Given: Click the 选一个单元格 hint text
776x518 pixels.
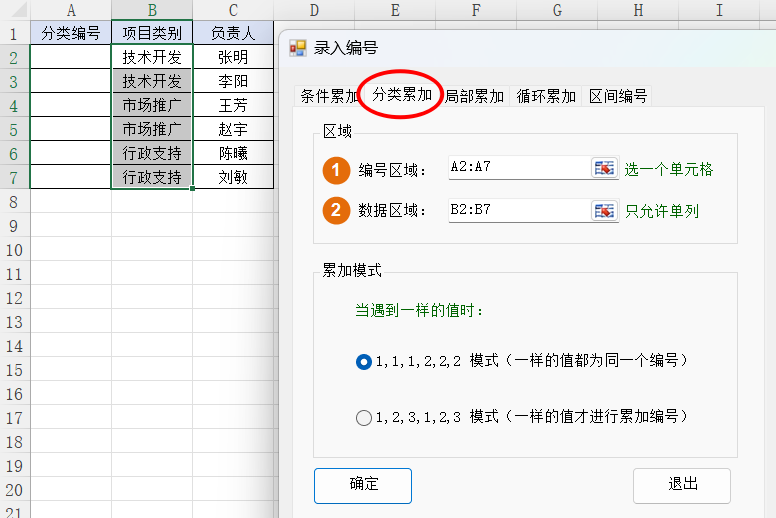Looking at the screenshot, I should [x=668, y=170].
